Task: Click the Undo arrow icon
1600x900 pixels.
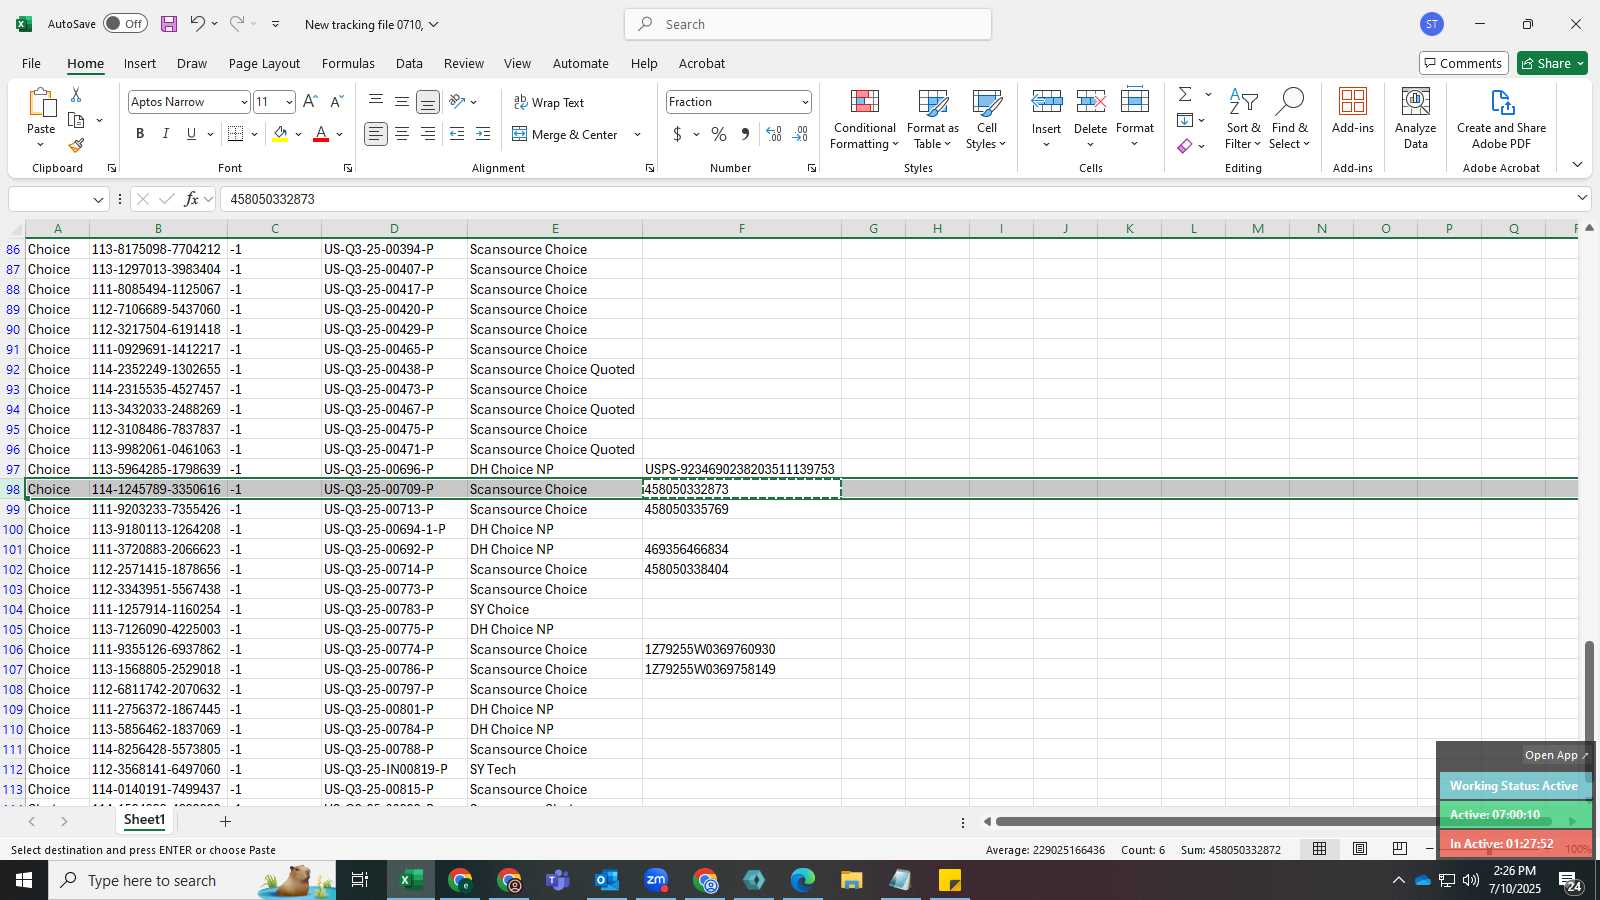Action: coord(197,24)
